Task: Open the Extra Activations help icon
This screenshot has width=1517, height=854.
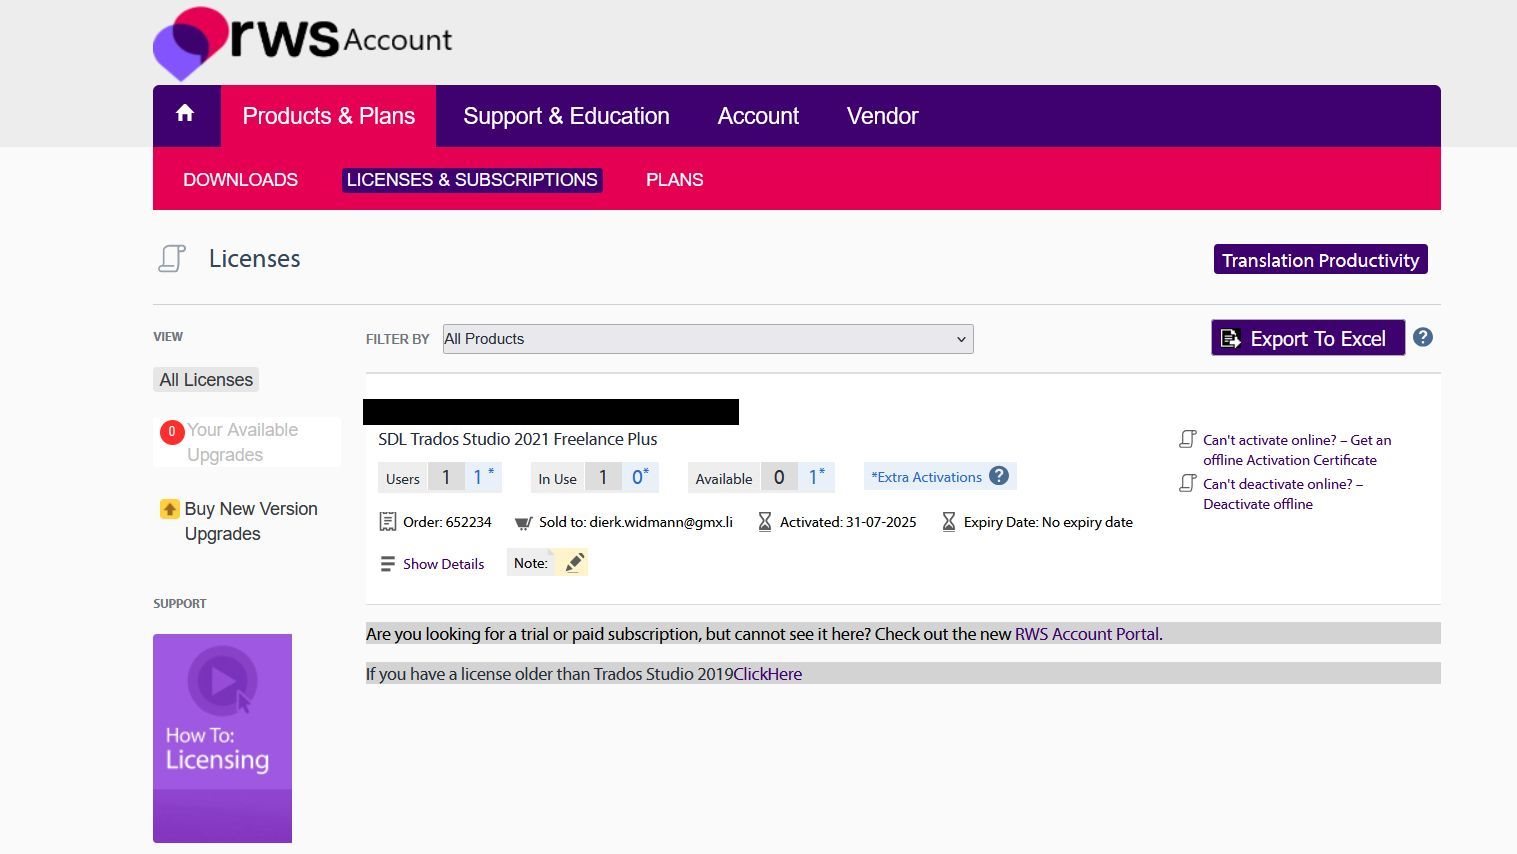Action: (x=998, y=476)
